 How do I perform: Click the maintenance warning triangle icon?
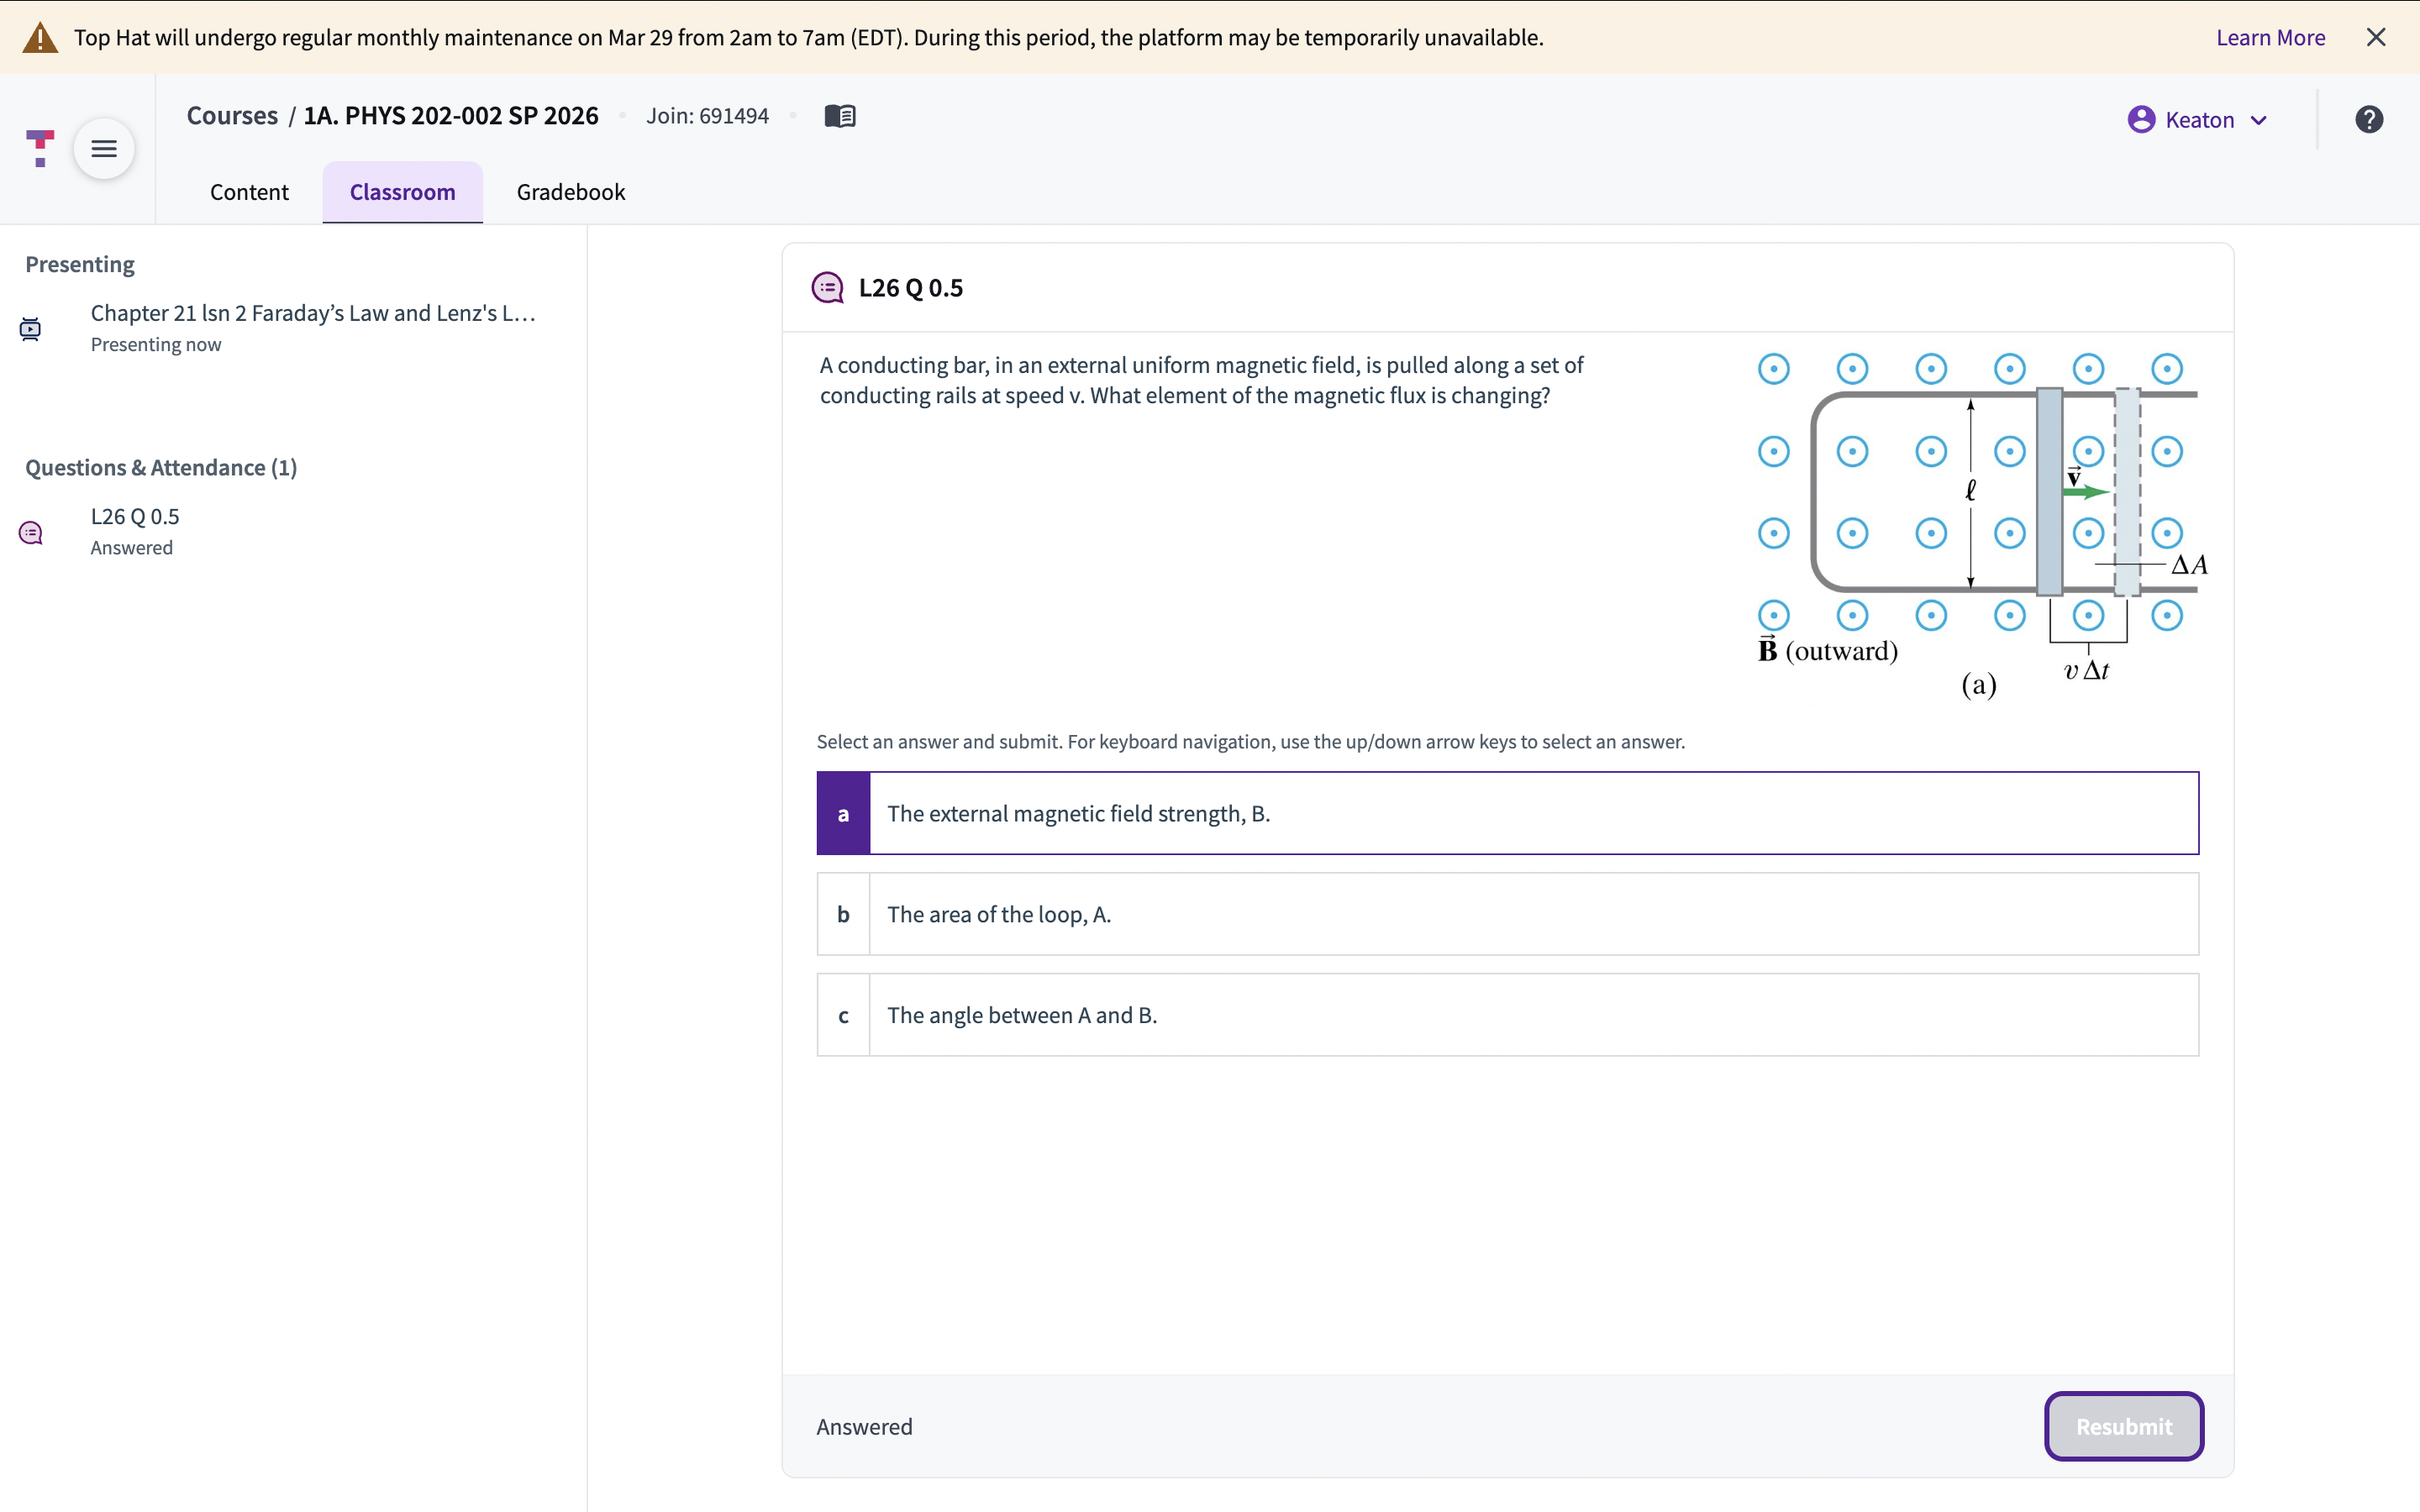[x=40, y=38]
